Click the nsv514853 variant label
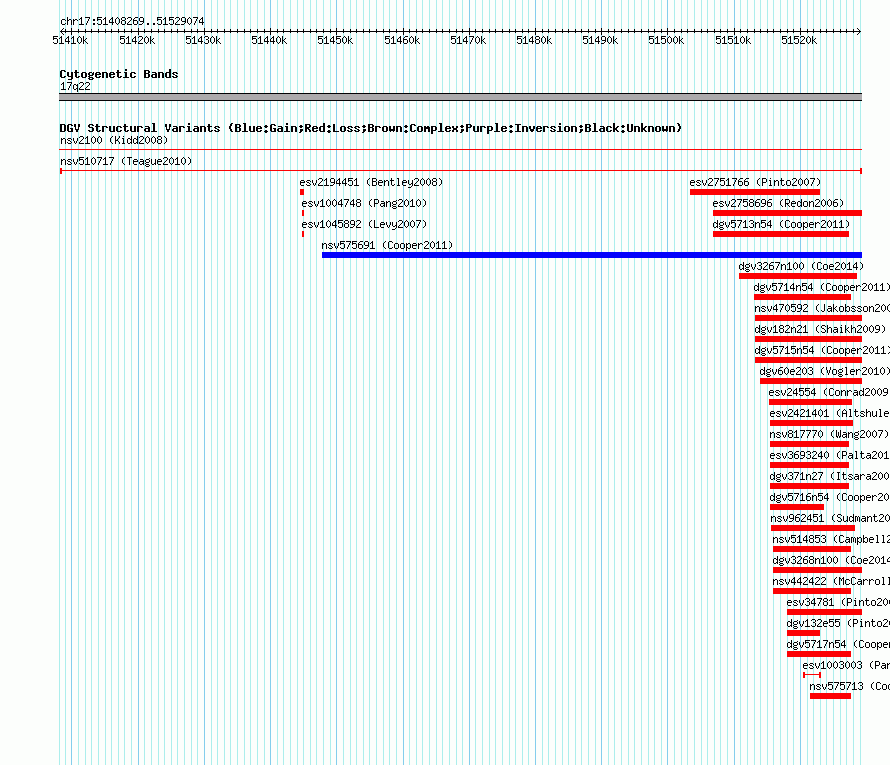Screen dimensions: 890x765 [831, 539]
